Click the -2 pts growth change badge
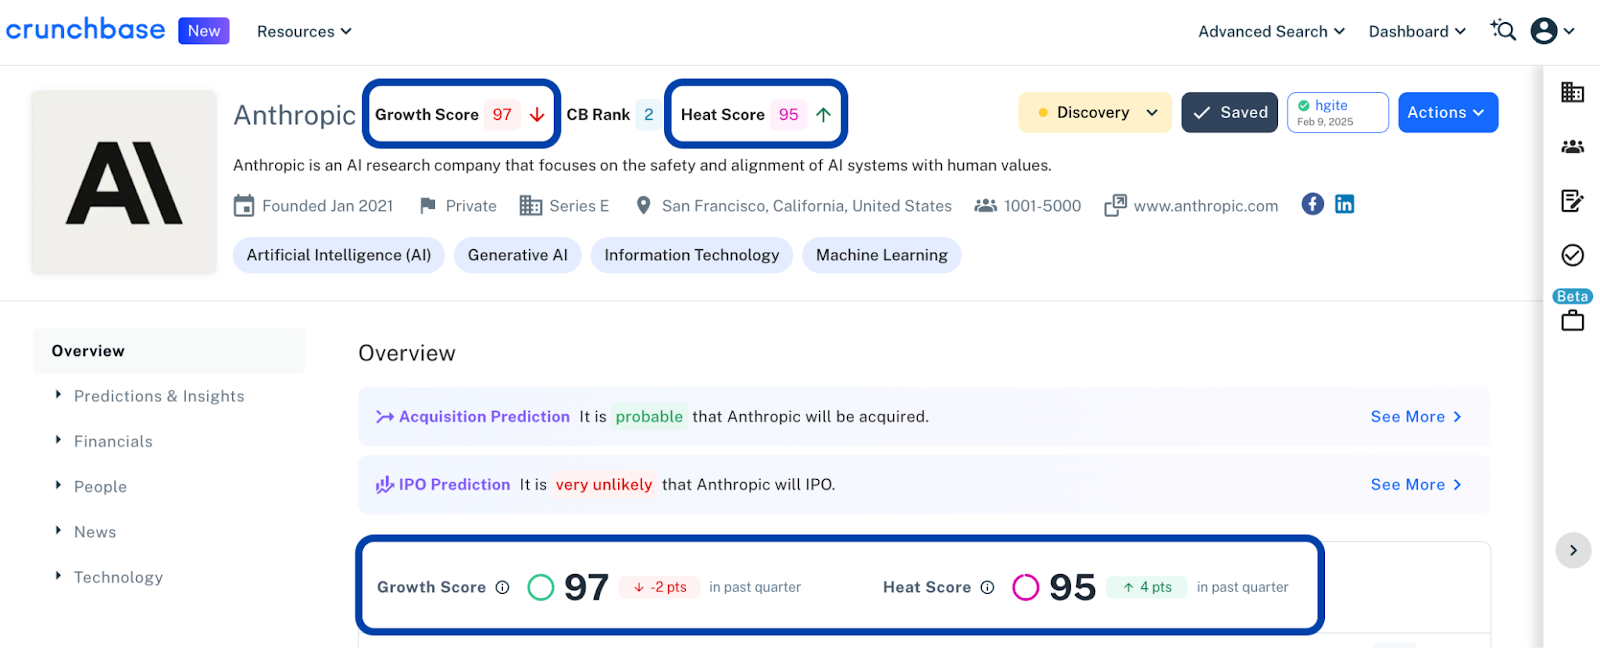Viewport: 1600px width, 648px height. (x=660, y=587)
